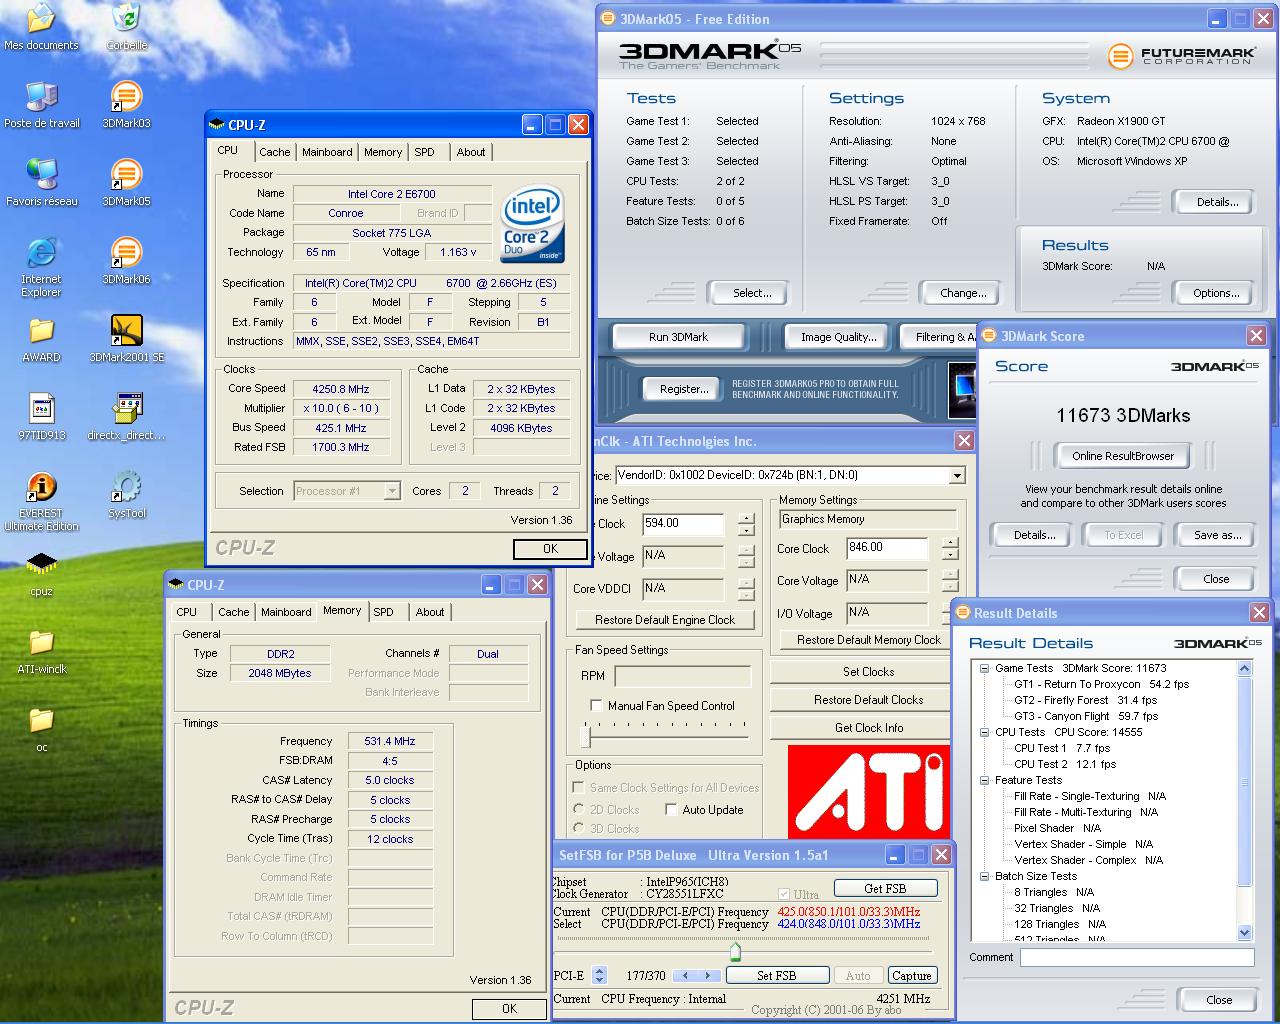Enable Manual Fan Speed Control checkbox
This screenshot has width=1280, height=1024.
click(x=596, y=706)
